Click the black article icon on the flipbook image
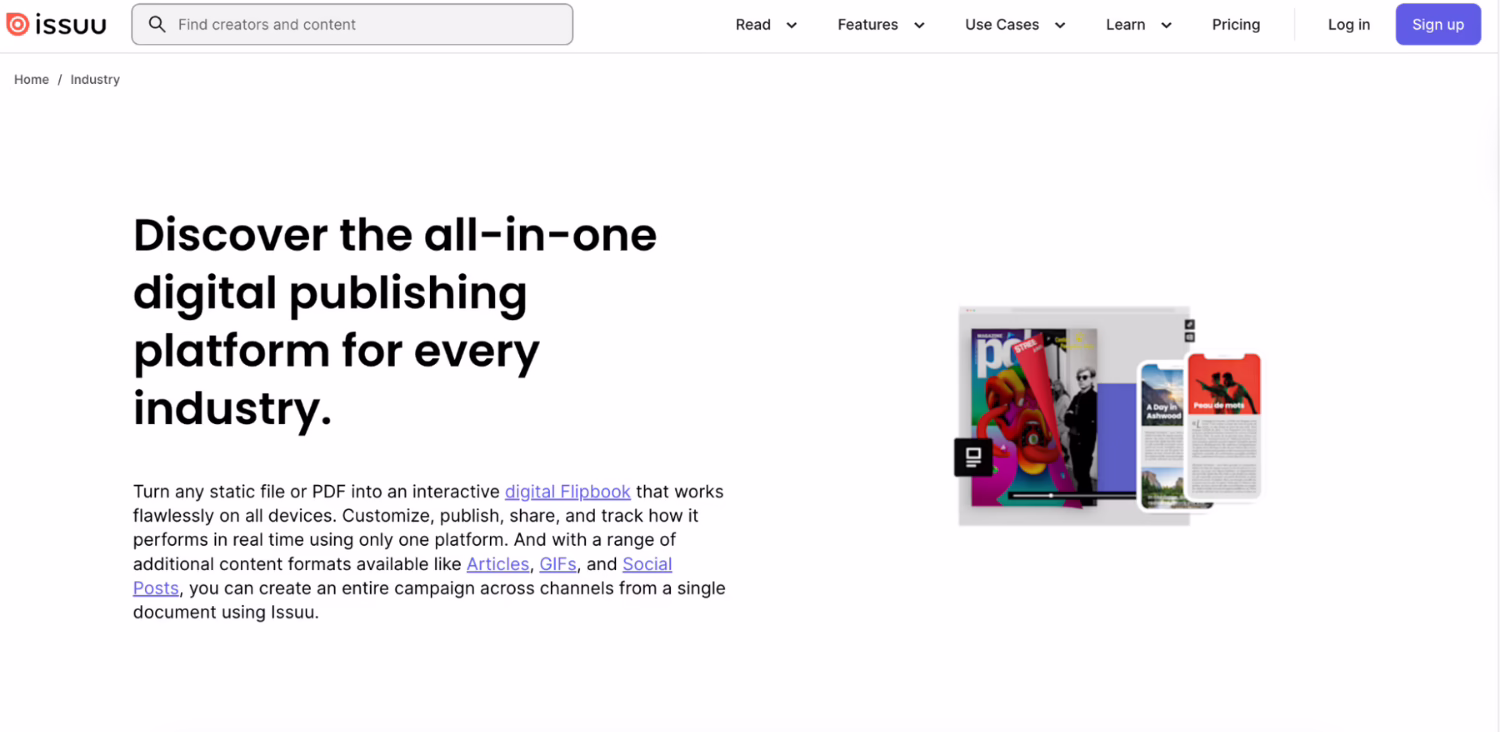The width and height of the screenshot is (1500, 732). (973, 457)
